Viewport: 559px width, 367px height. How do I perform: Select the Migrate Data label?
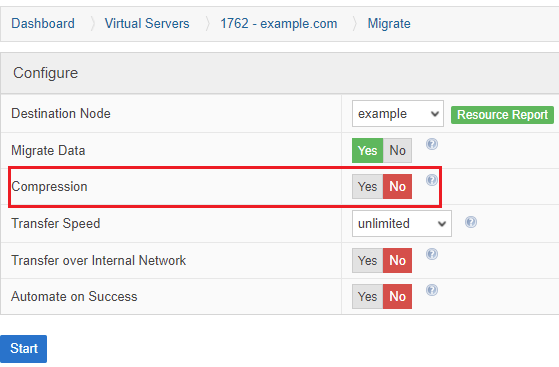[48, 151]
